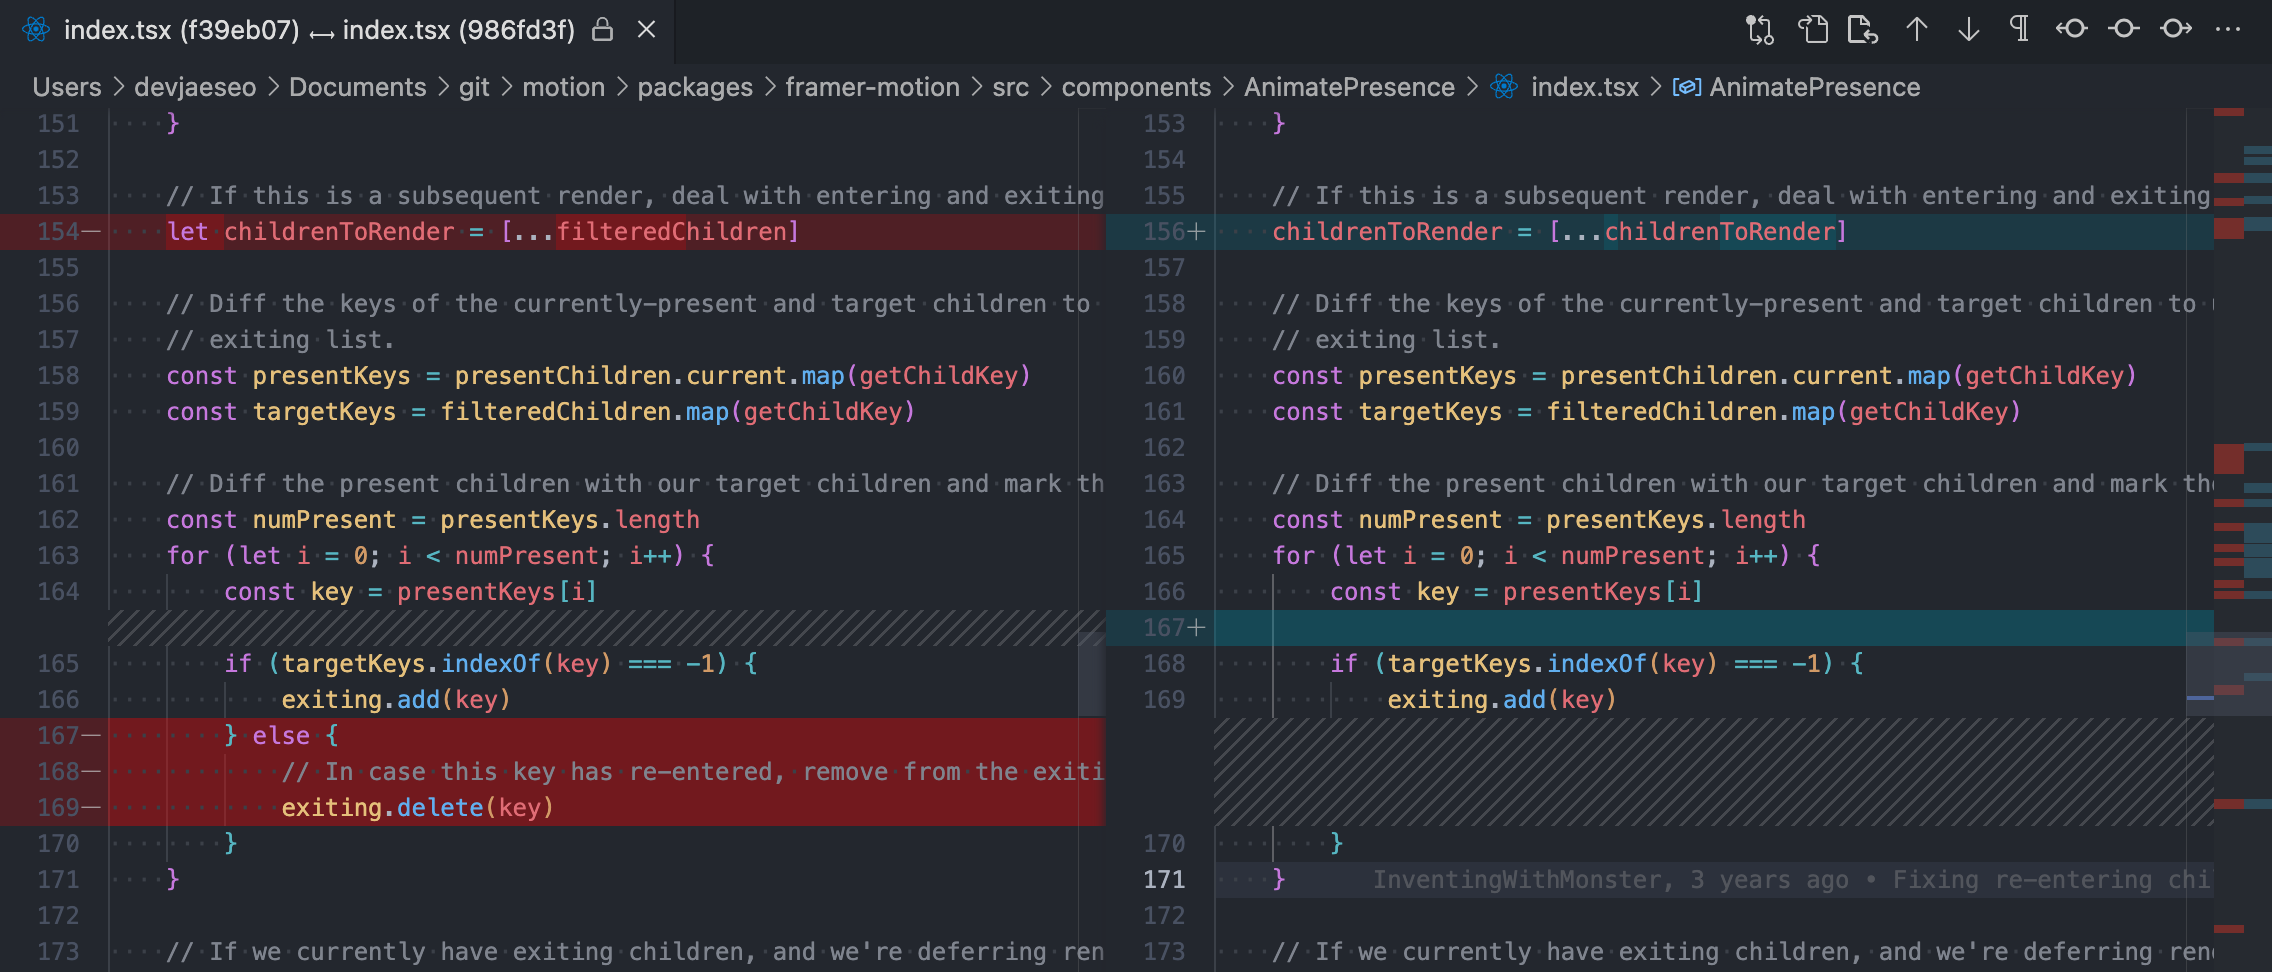This screenshot has height=972, width=2272.
Task: Select the AnimatePresence folder breadcrumb
Action: tap(1349, 87)
